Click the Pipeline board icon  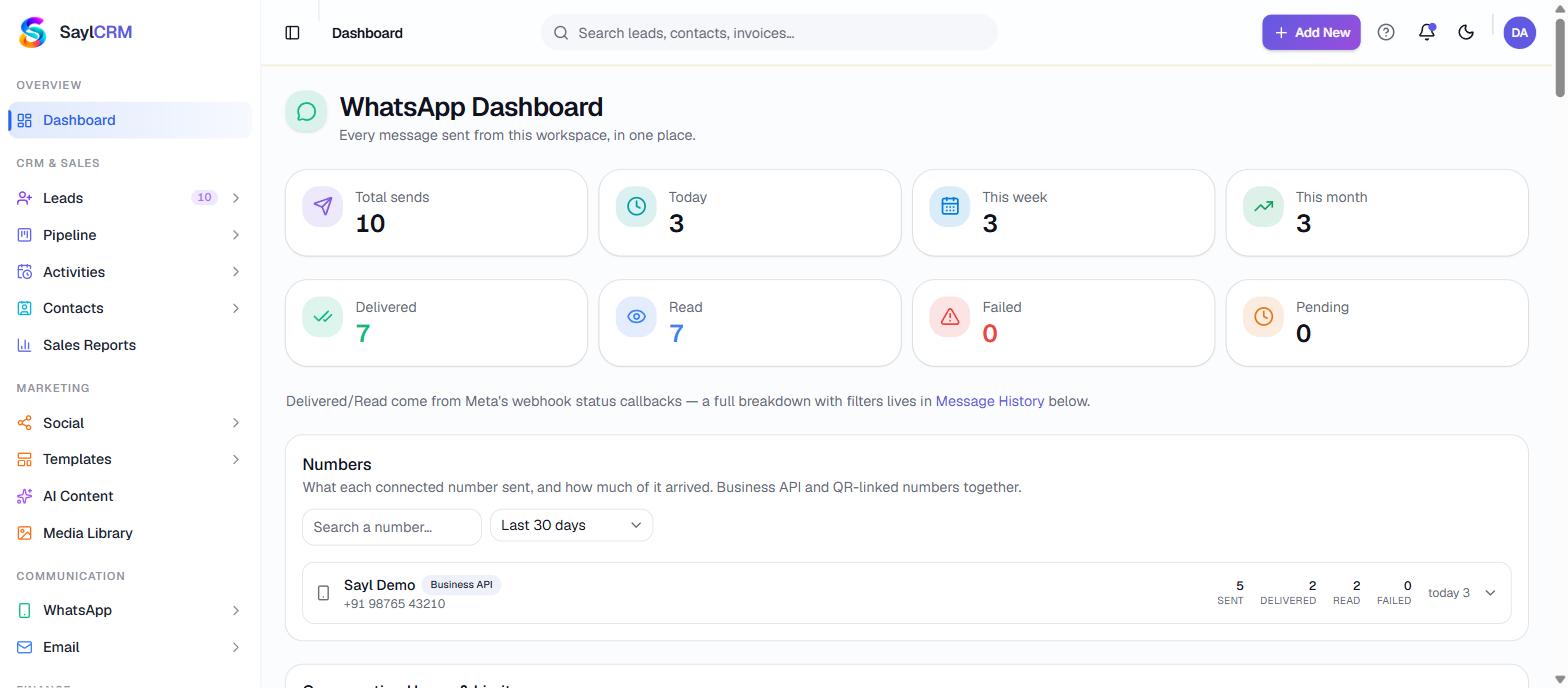pos(25,235)
